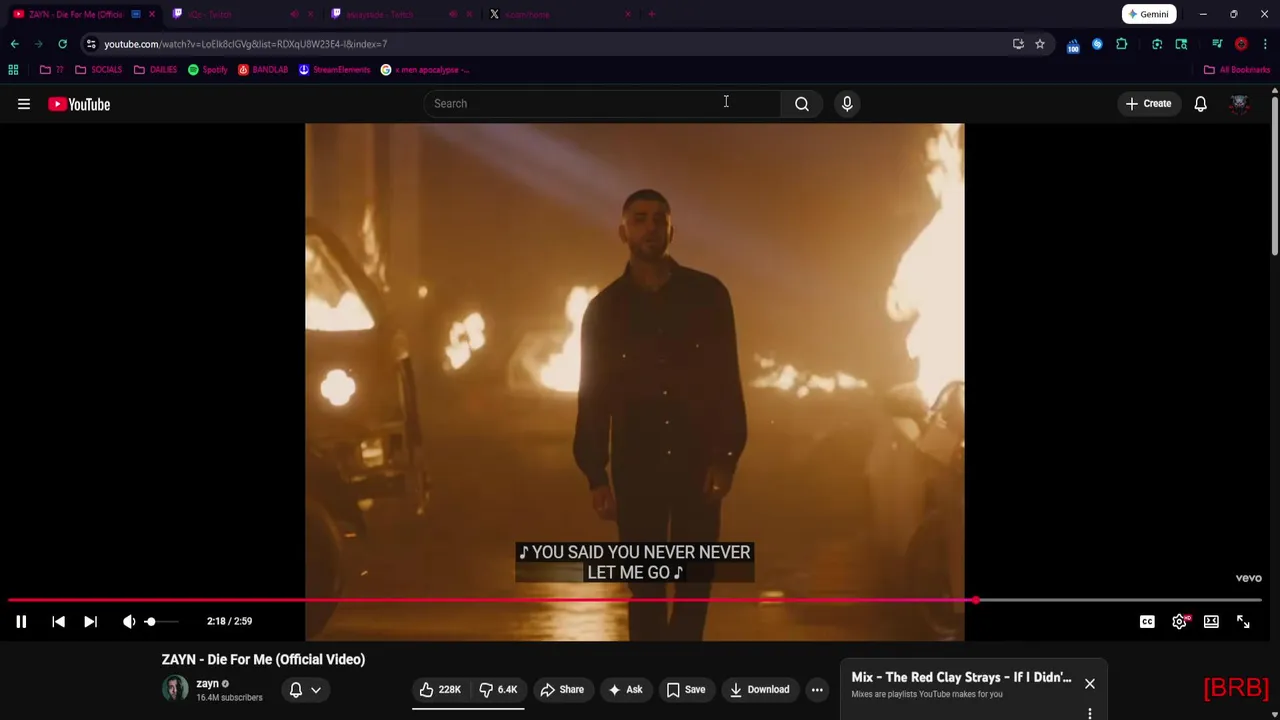The image size is (1280, 720).
Task: Open zayn channel avatar
Action: (x=175, y=689)
